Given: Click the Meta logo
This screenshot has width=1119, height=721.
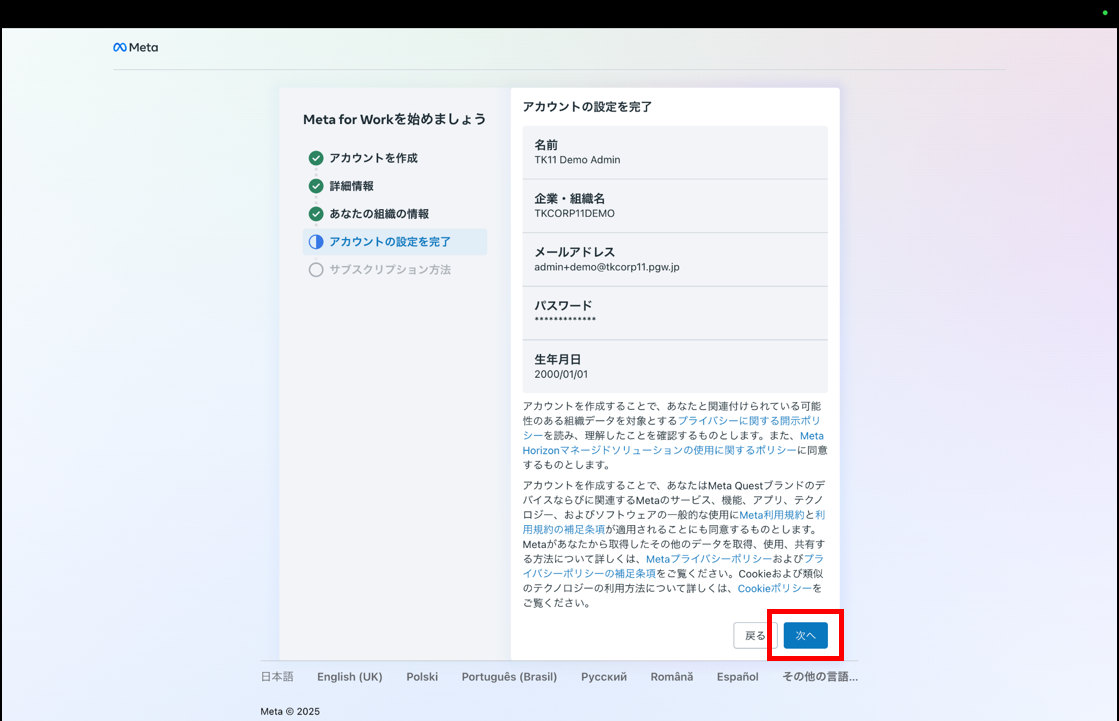Looking at the screenshot, I should (x=136, y=47).
